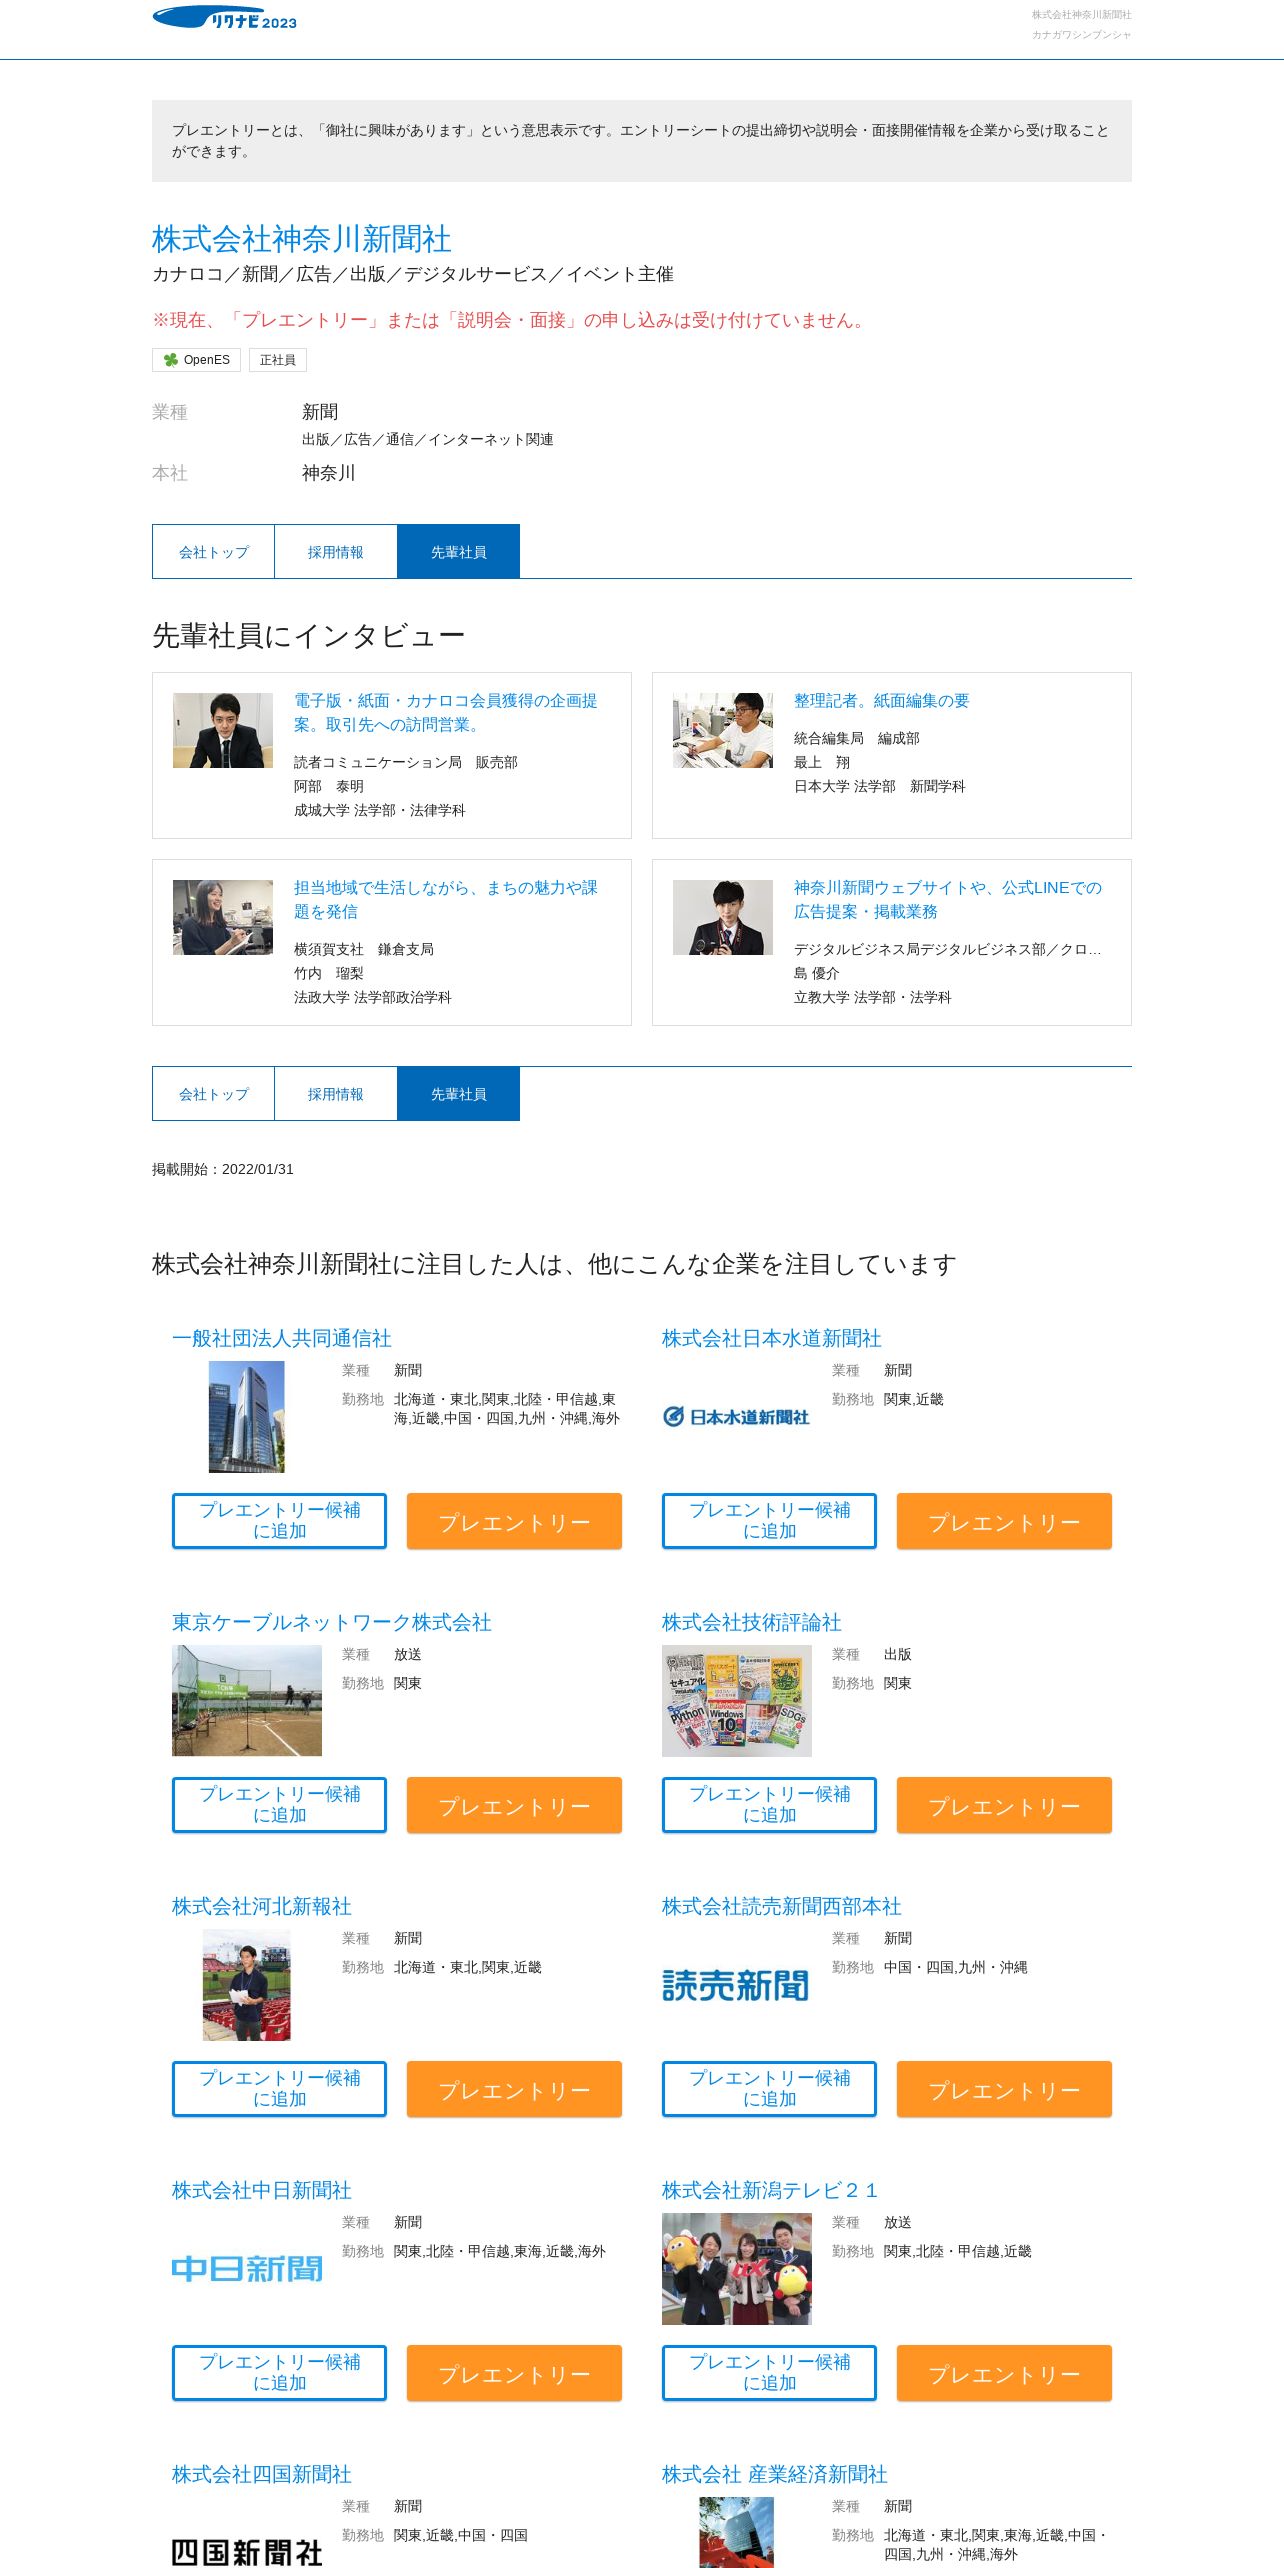
Task: Open the 神奈川新聞ウェブサイトや公式LINE interview link
Action: point(948,899)
